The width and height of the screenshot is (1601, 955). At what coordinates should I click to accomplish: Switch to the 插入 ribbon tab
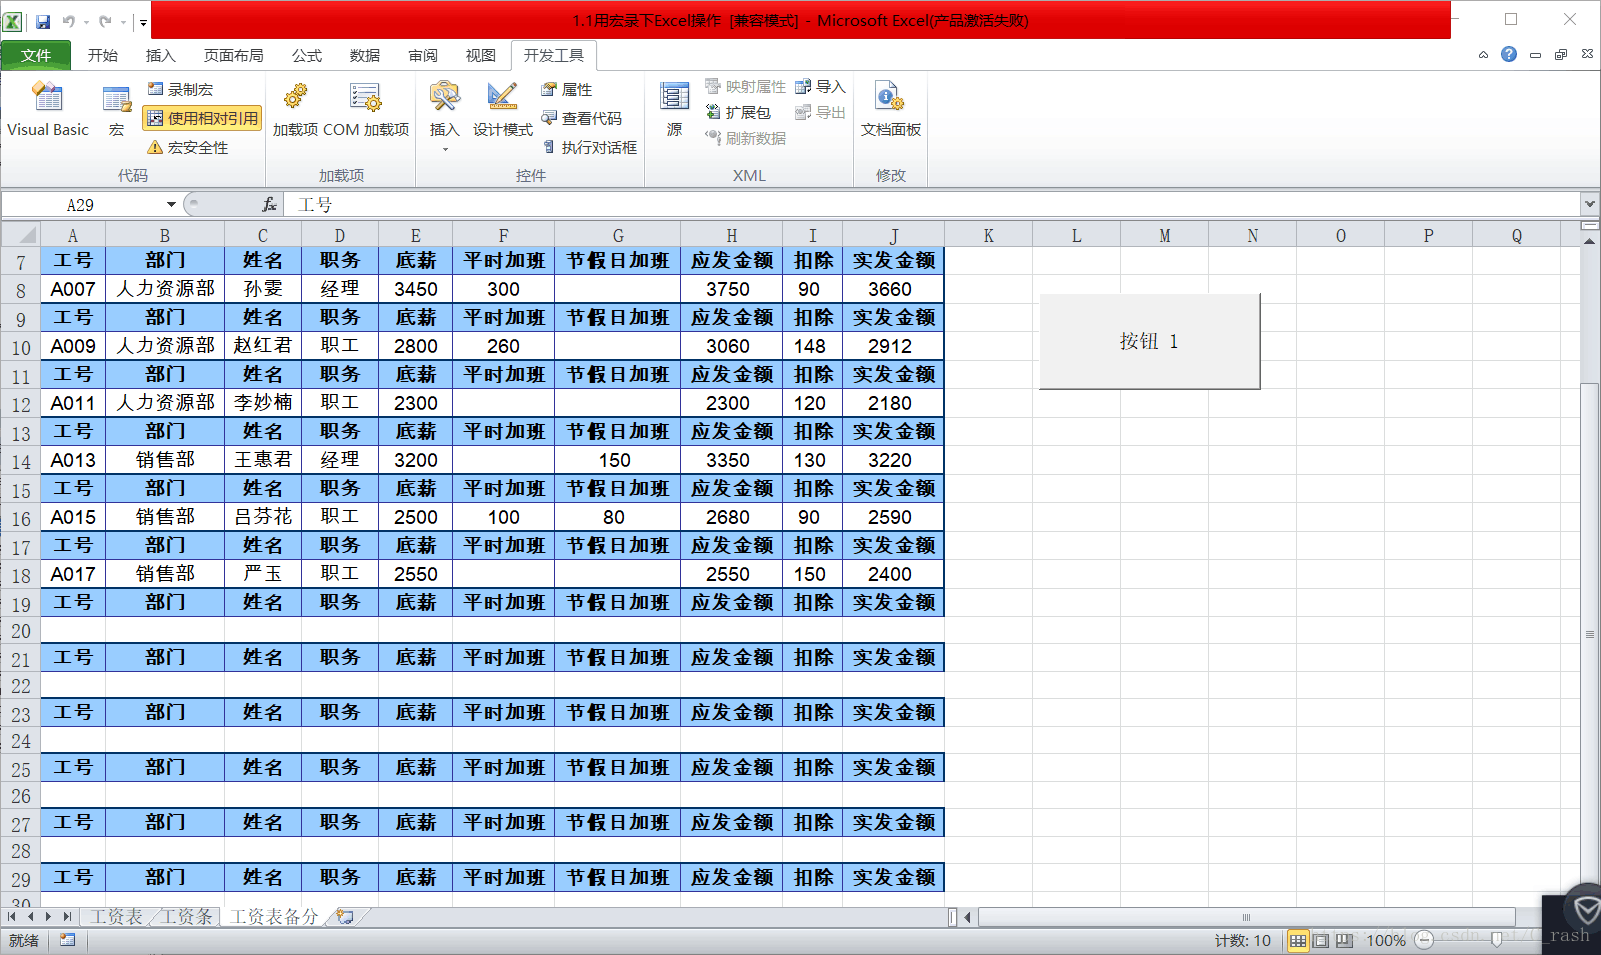coord(160,55)
